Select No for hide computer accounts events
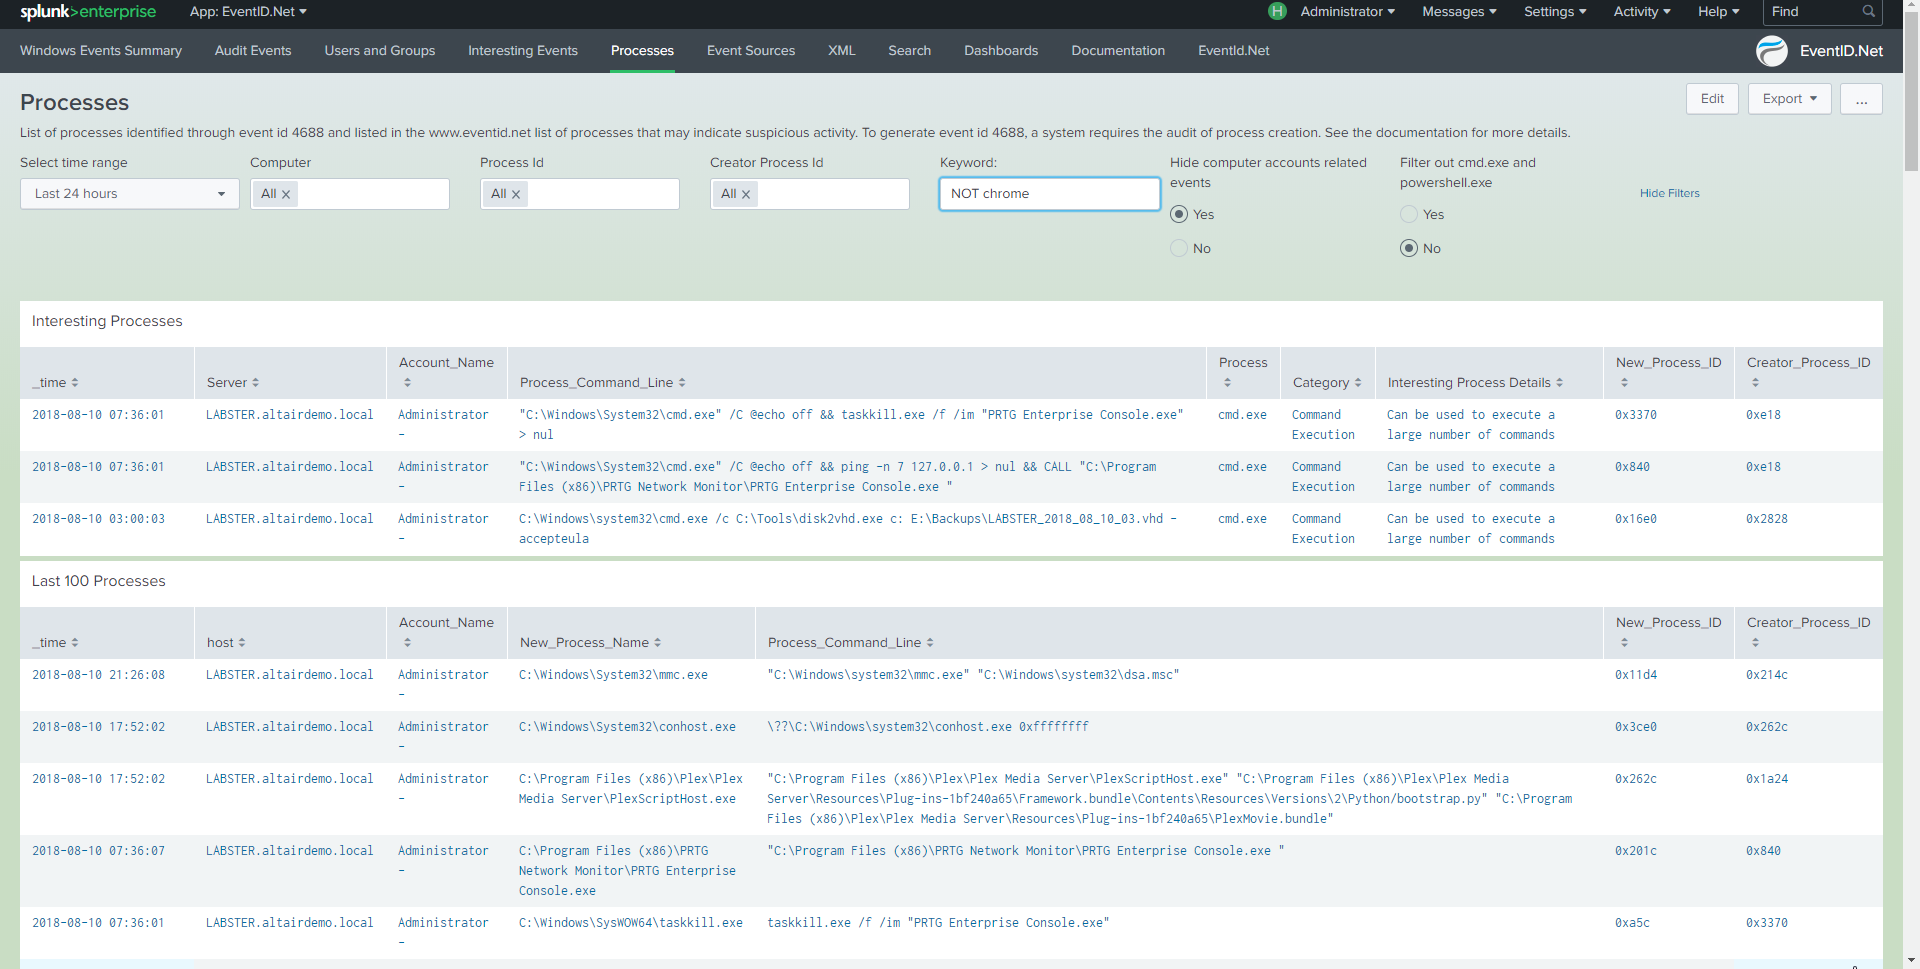 point(1180,248)
